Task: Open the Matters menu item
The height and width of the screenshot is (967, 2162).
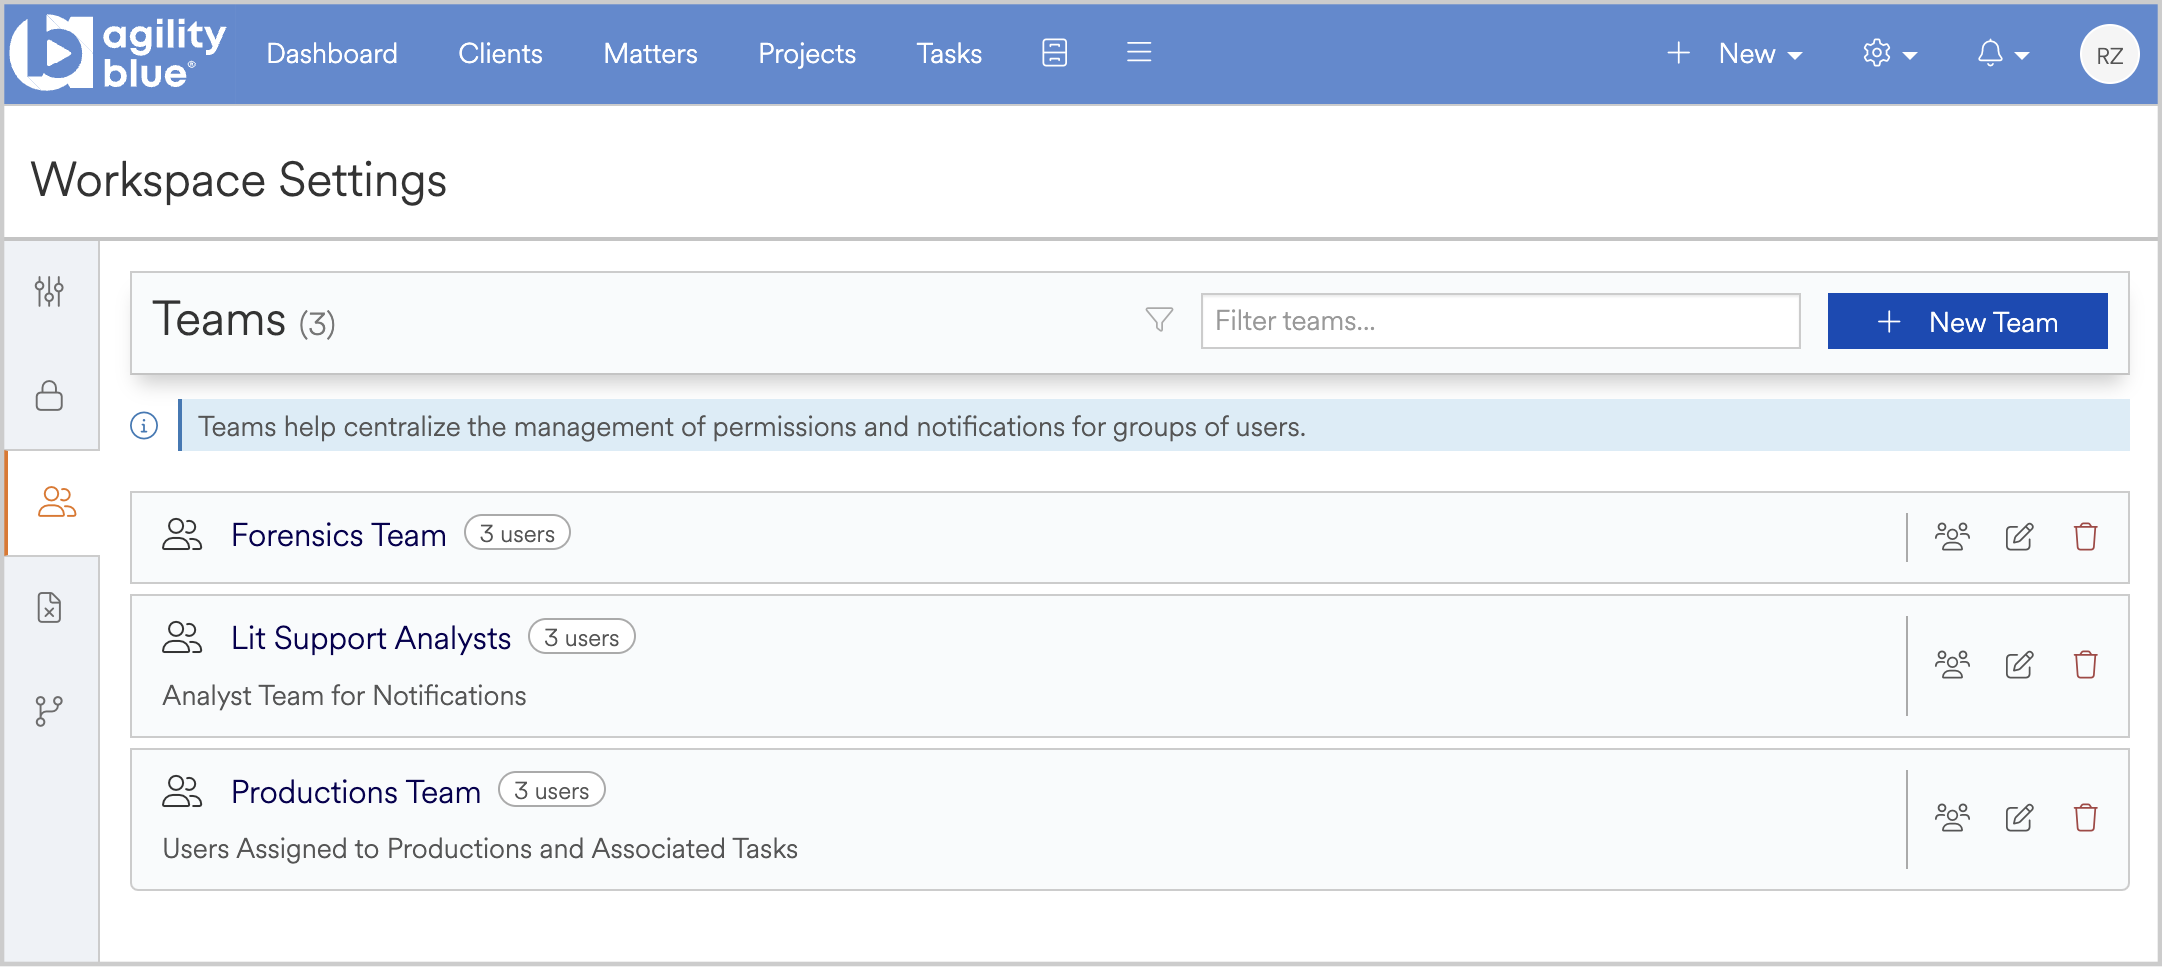Action: click(x=650, y=53)
